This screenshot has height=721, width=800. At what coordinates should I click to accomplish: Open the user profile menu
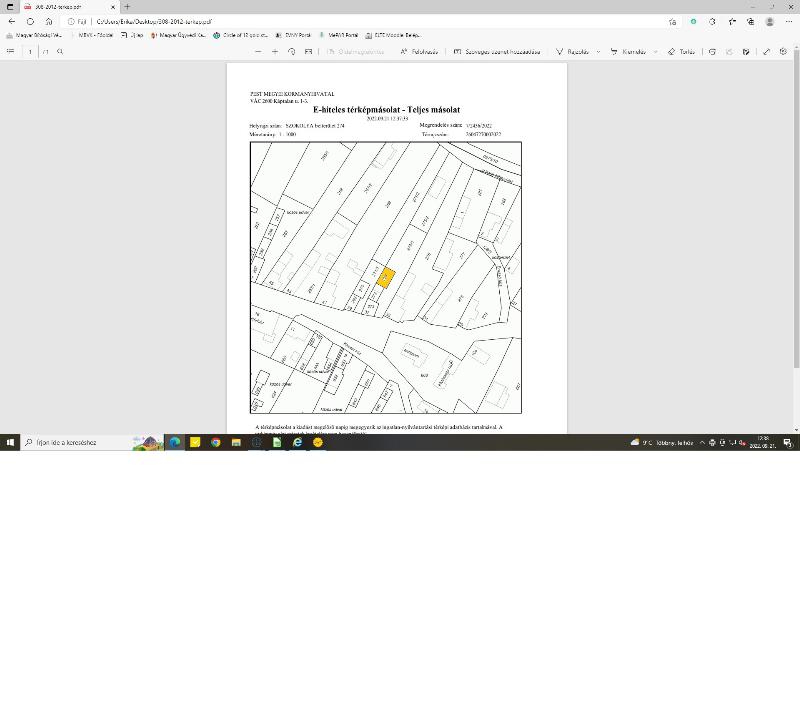(x=770, y=21)
